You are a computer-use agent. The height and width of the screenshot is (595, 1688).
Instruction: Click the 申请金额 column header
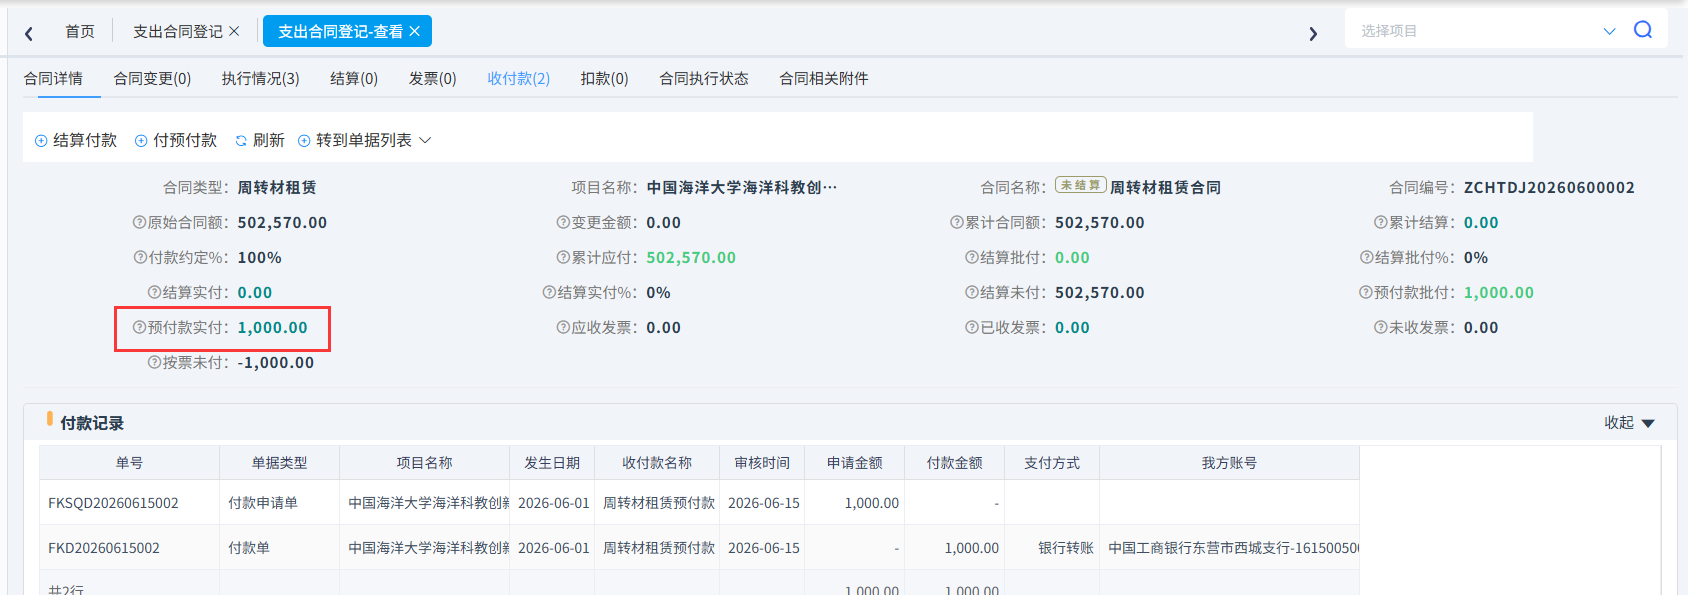click(855, 463)
